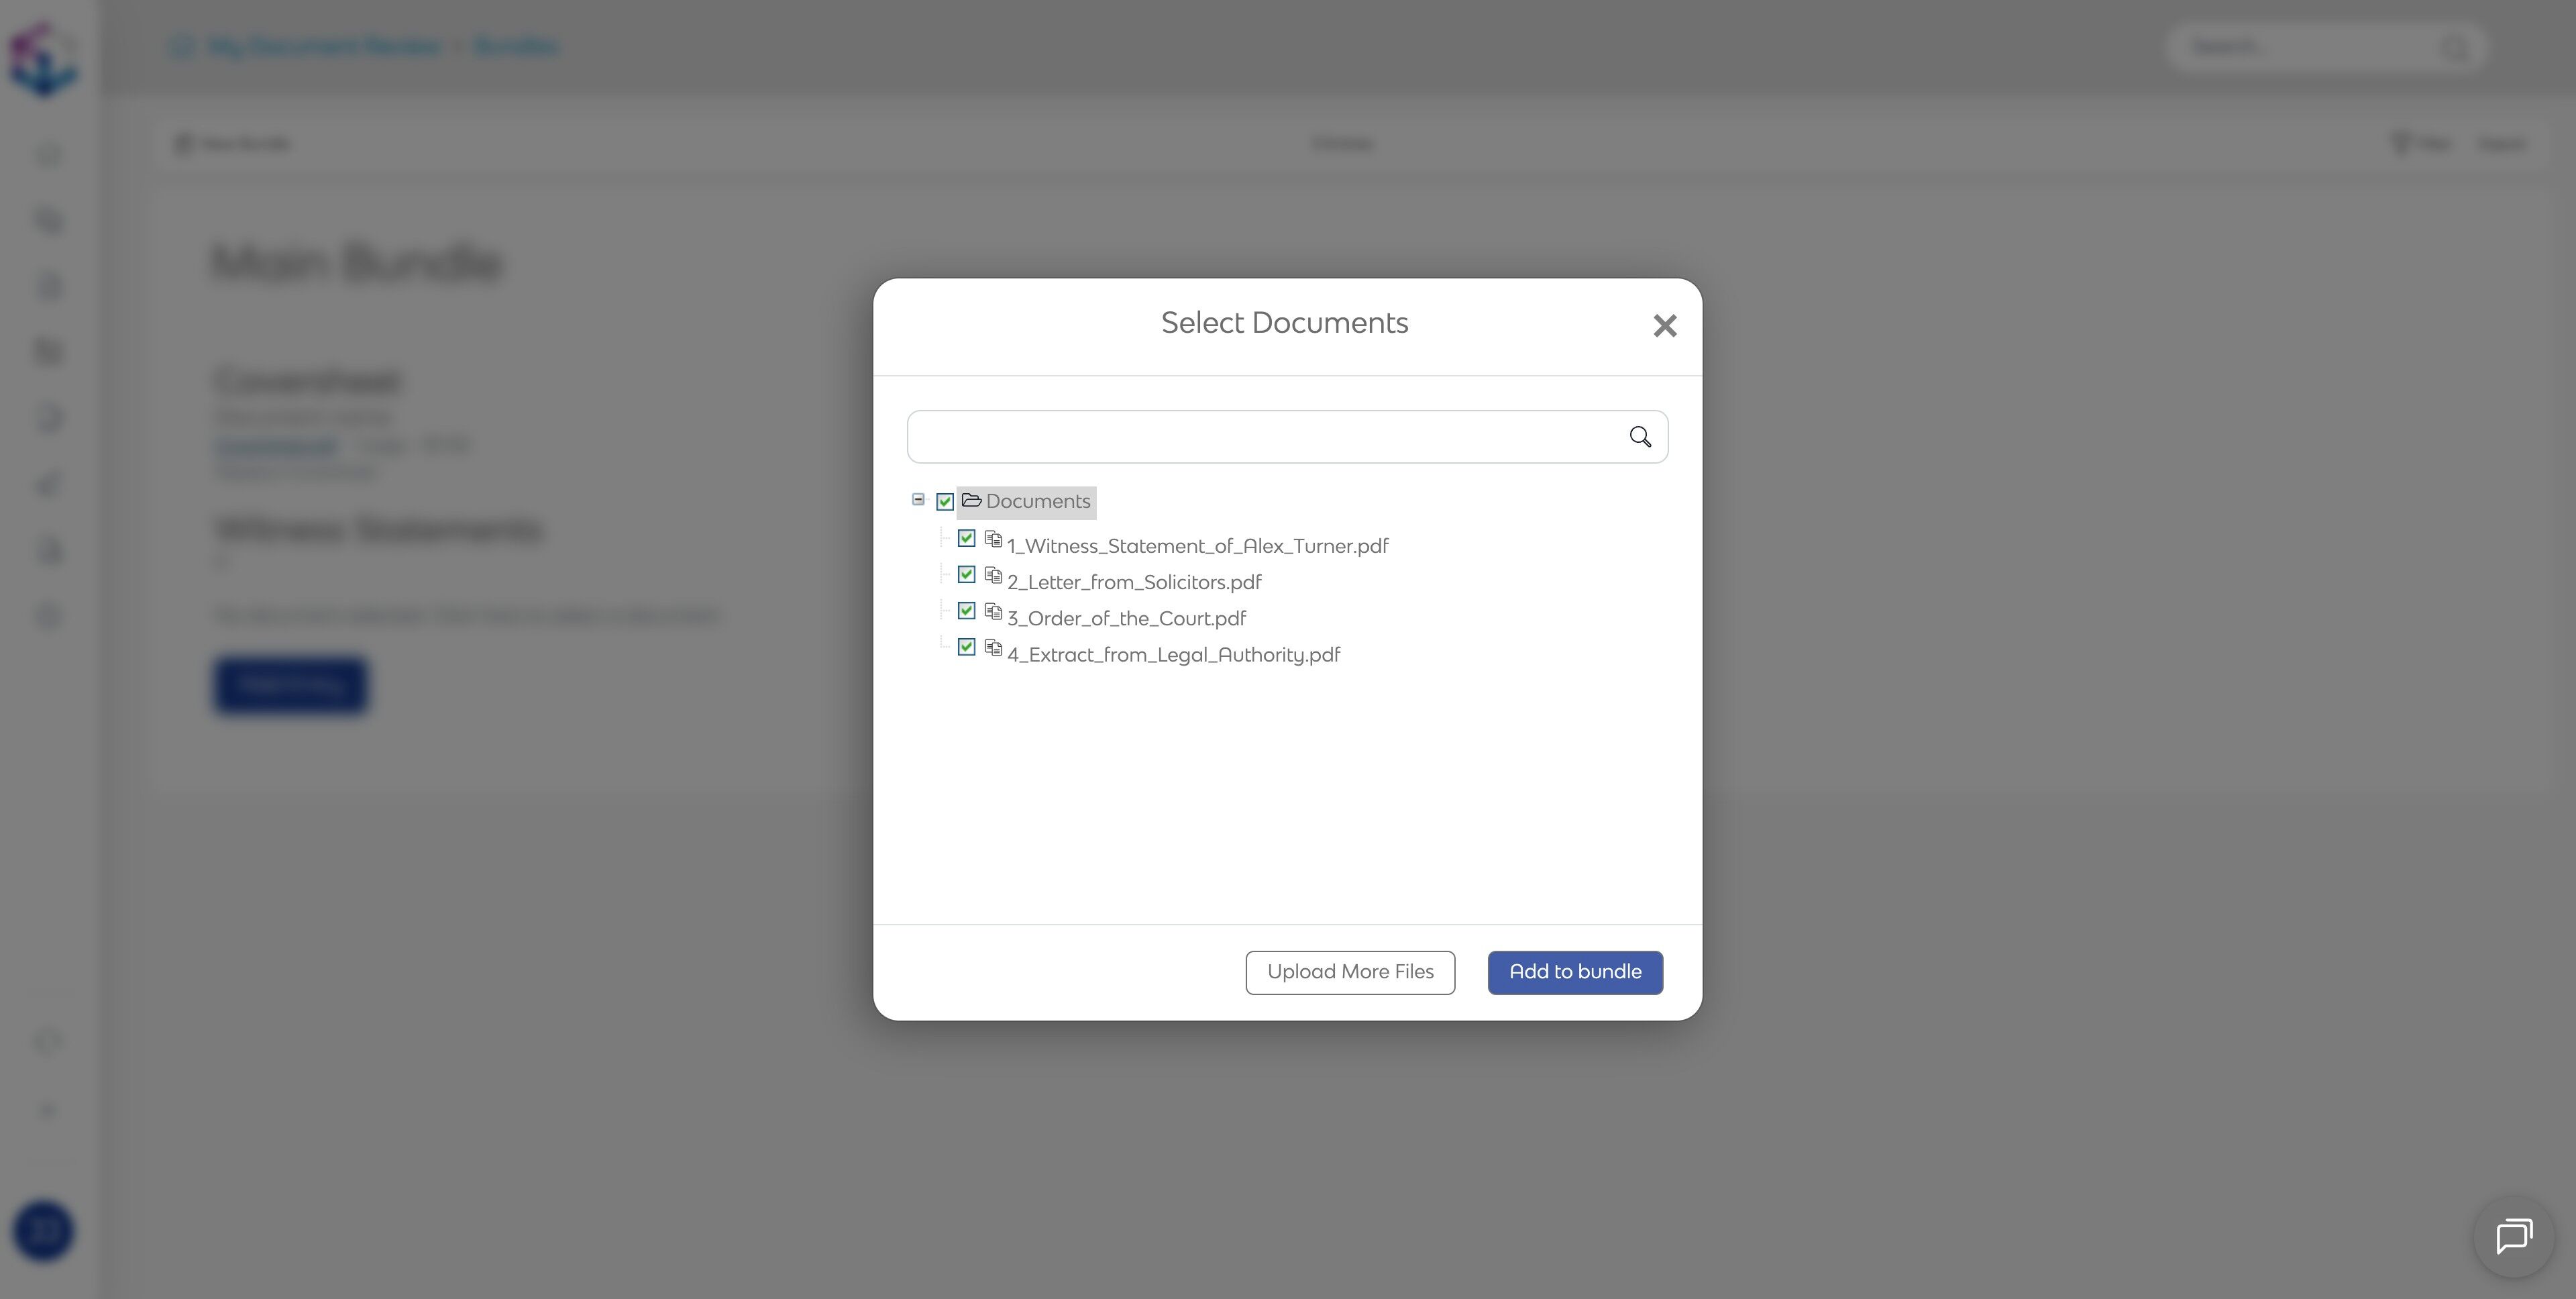Click the file icon of 4_Extract_from_Legal_Authority
This screenshot has height=1299, width=2576.
coord(993,648)
